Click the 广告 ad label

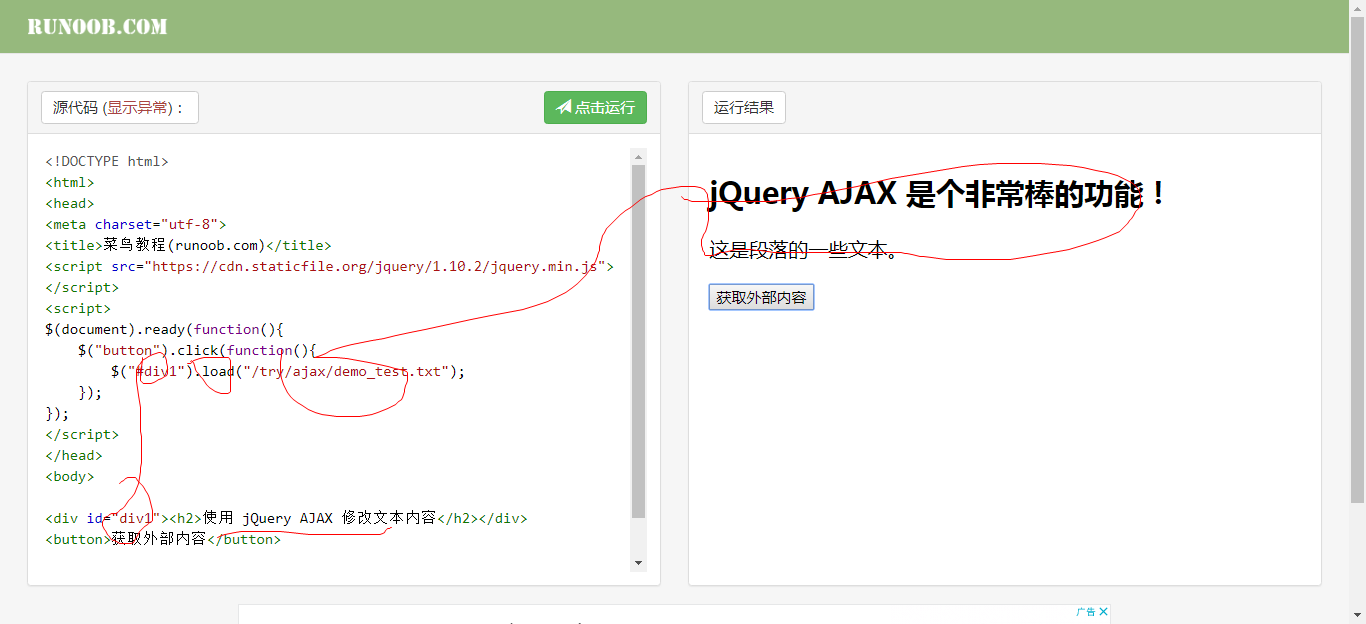[x=1086, y=612]
